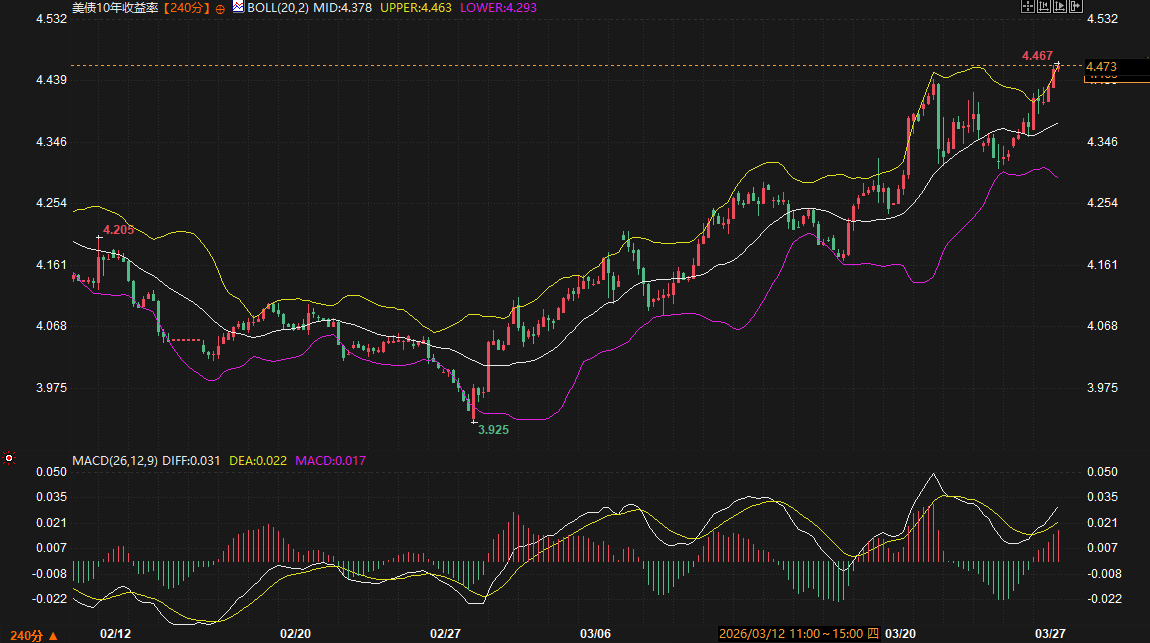Click the play-forward chart axis icon
1150x643 pixels.
click(x=1060, y=6)
